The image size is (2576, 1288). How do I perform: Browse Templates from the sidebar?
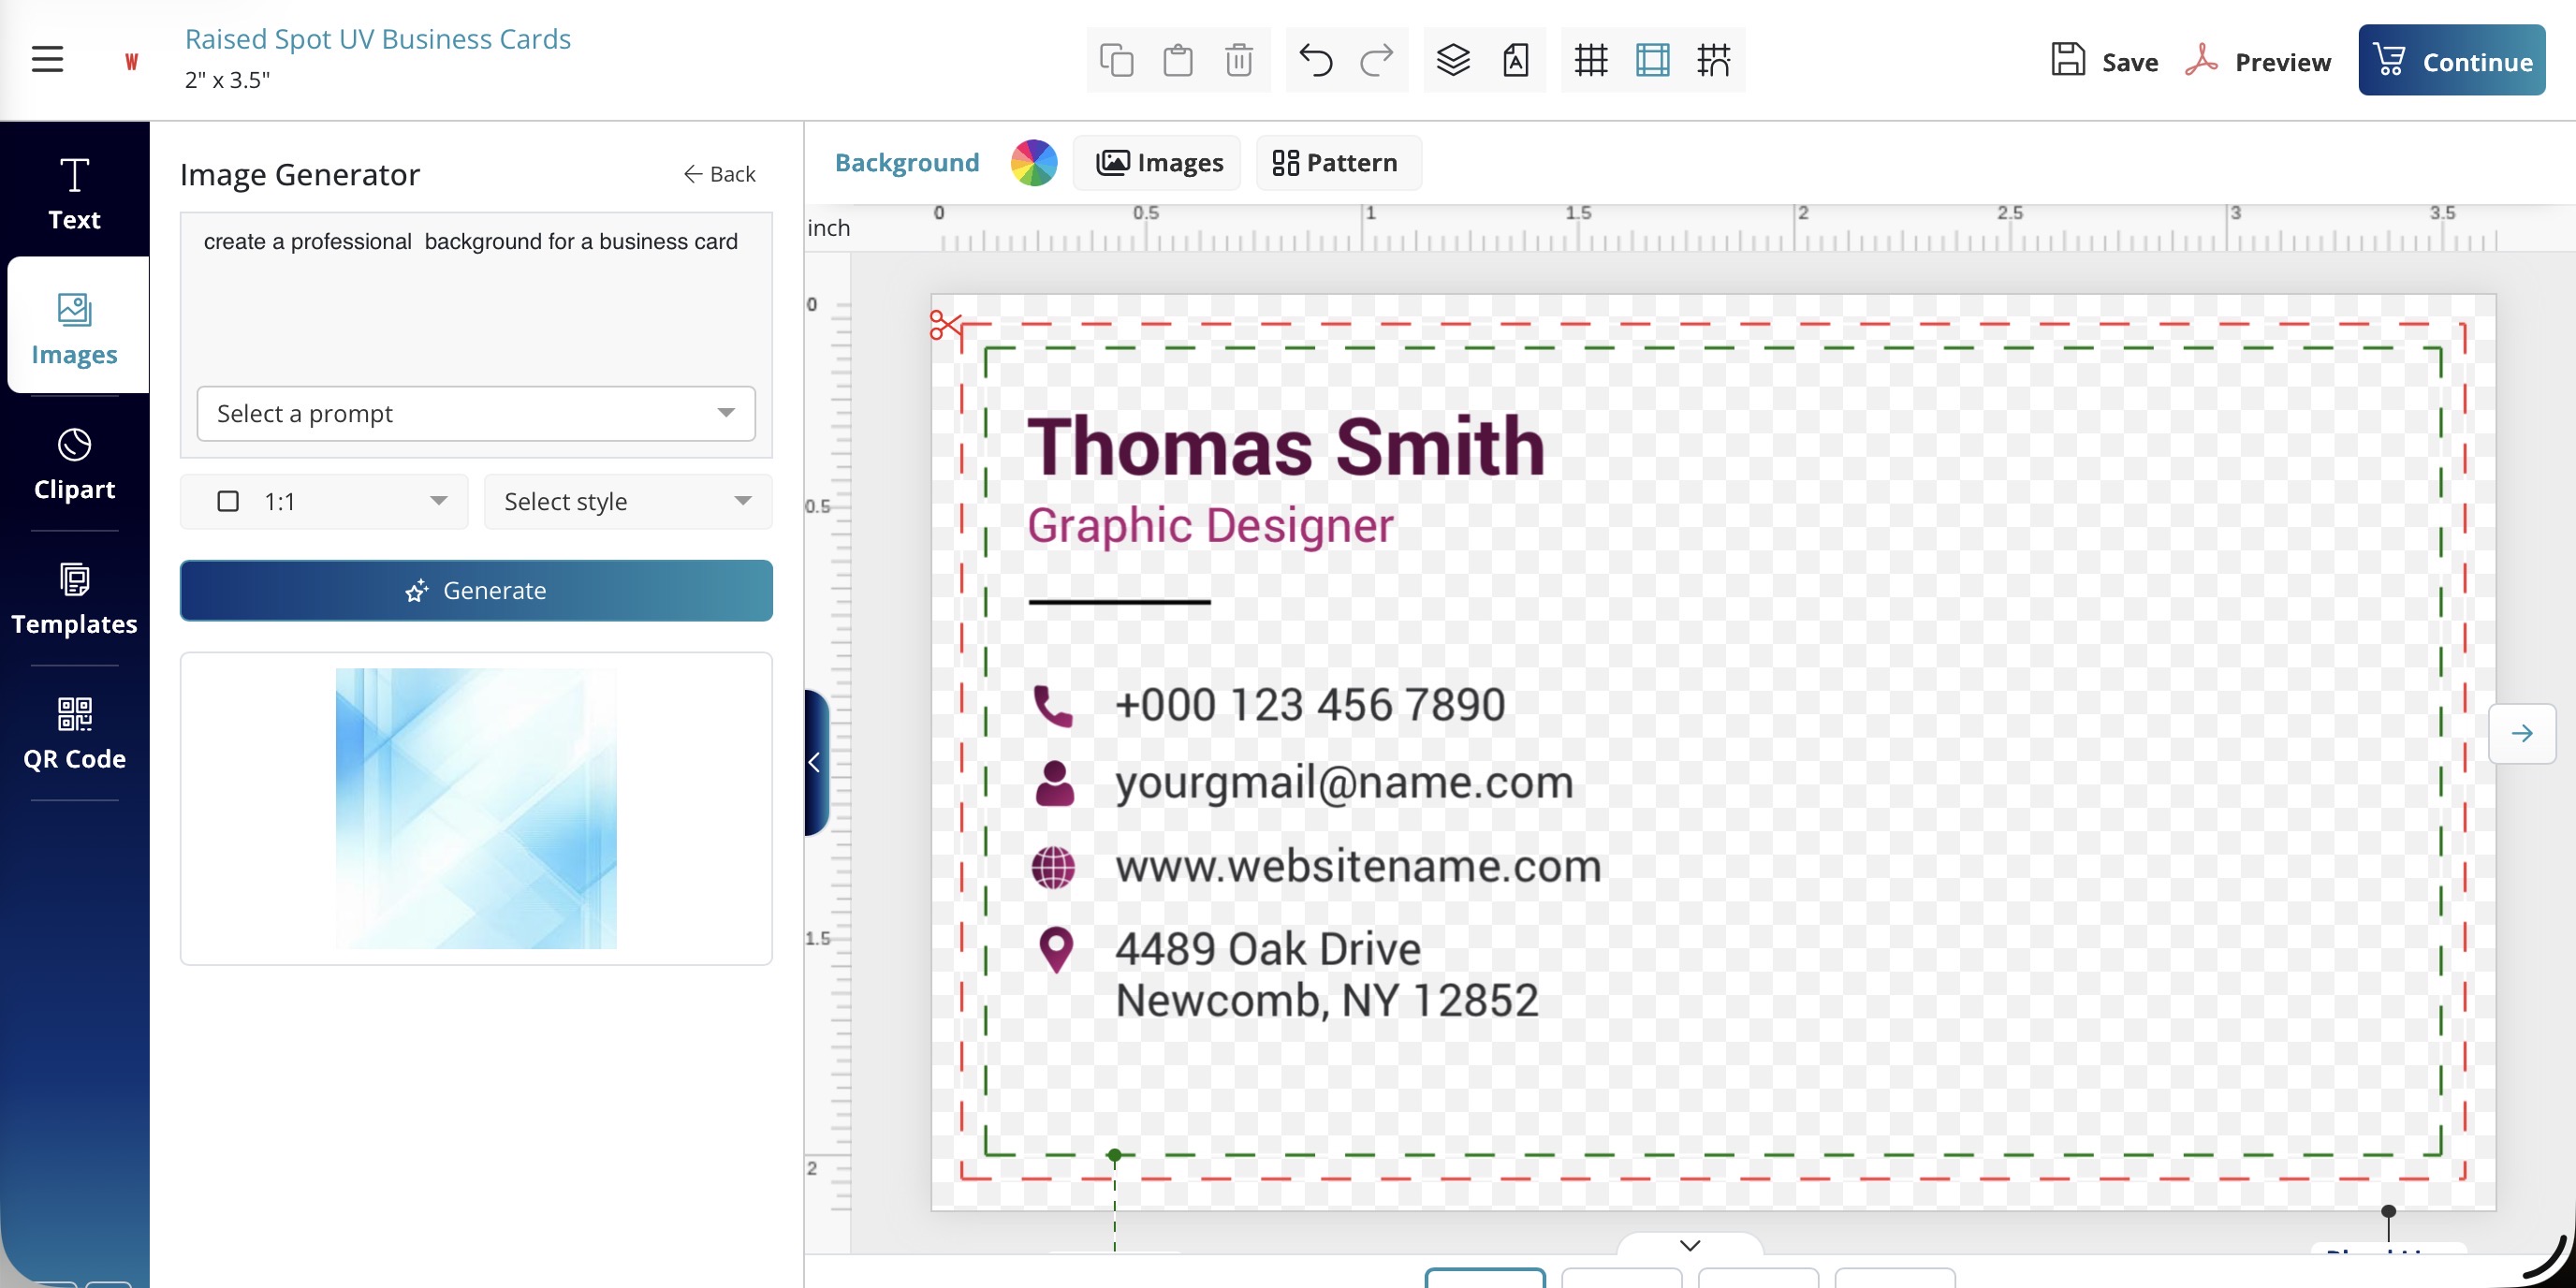(x=74, y=598)
